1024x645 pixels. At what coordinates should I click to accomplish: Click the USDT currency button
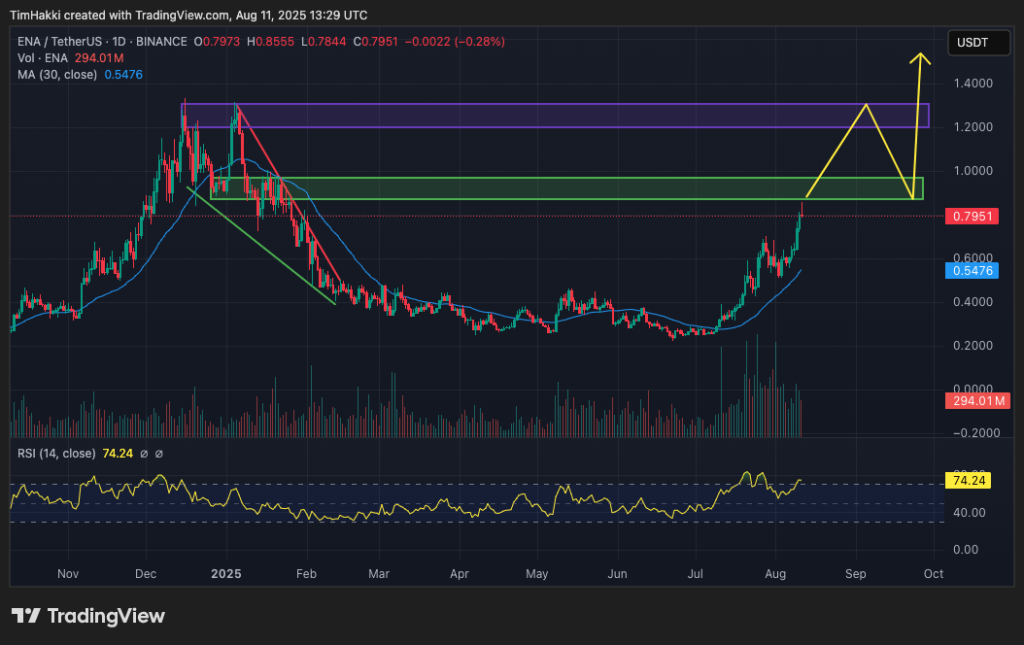tap(976, 42)
